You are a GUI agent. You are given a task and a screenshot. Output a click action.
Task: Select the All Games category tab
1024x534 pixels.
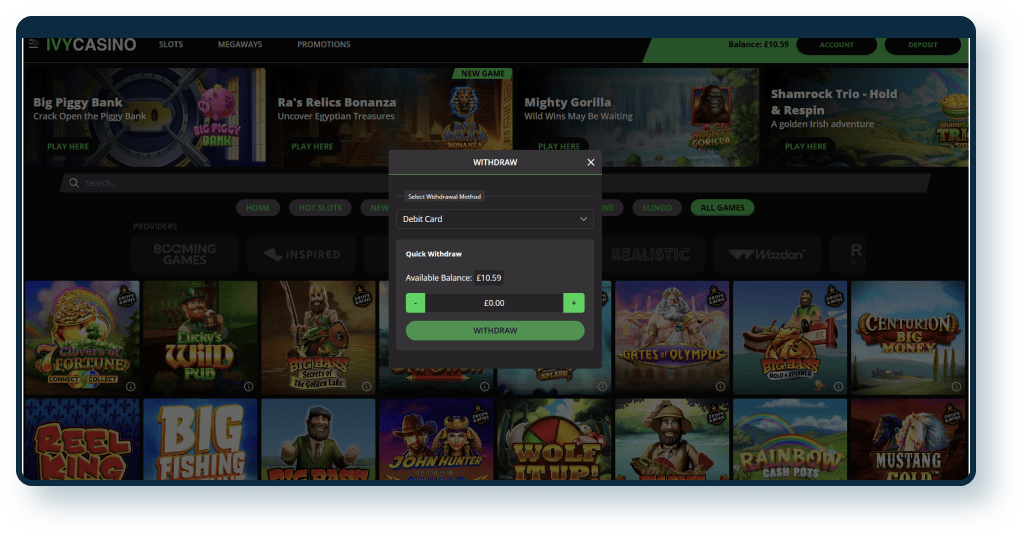coord(722,208)
